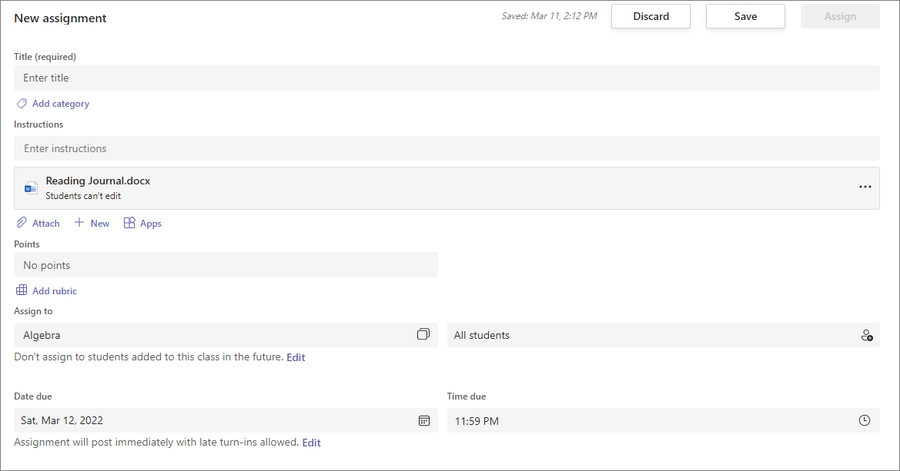This screenshot has height=471, width=900.
Task: Click the class picker icon in Algebra field
Action: [x=423, y=335]
